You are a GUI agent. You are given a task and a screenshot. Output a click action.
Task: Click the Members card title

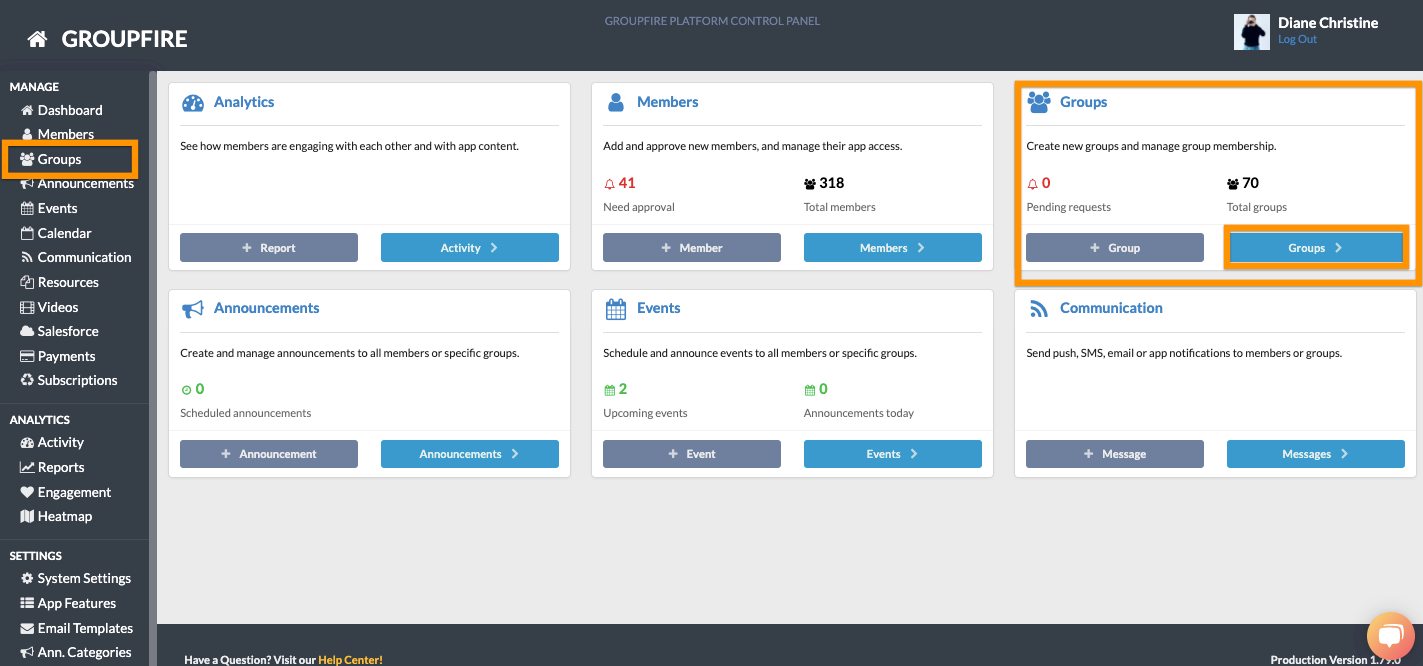[668, 102]
